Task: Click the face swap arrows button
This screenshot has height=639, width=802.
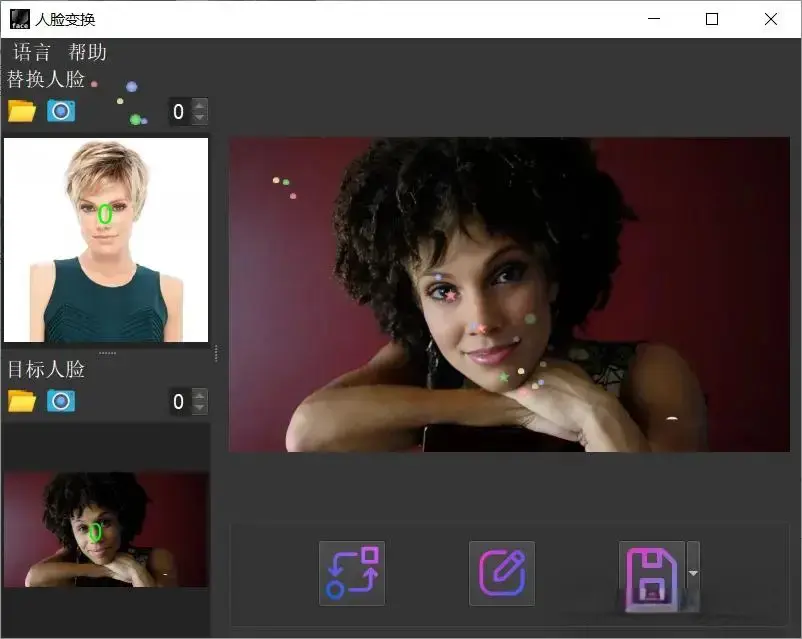Action: coord(352,573)
